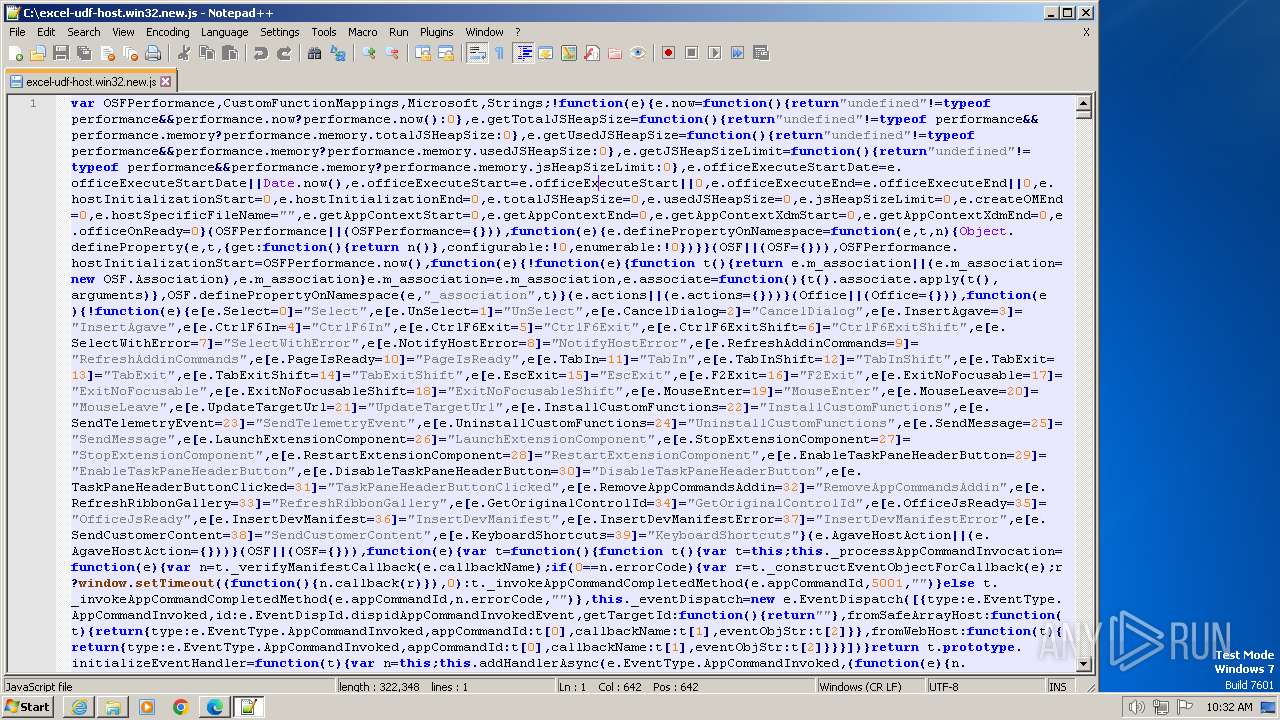The height and width of the screenshot is (720, 1280).
Task: Open the Windows Start menu
Action: click(x=28, y=707)
